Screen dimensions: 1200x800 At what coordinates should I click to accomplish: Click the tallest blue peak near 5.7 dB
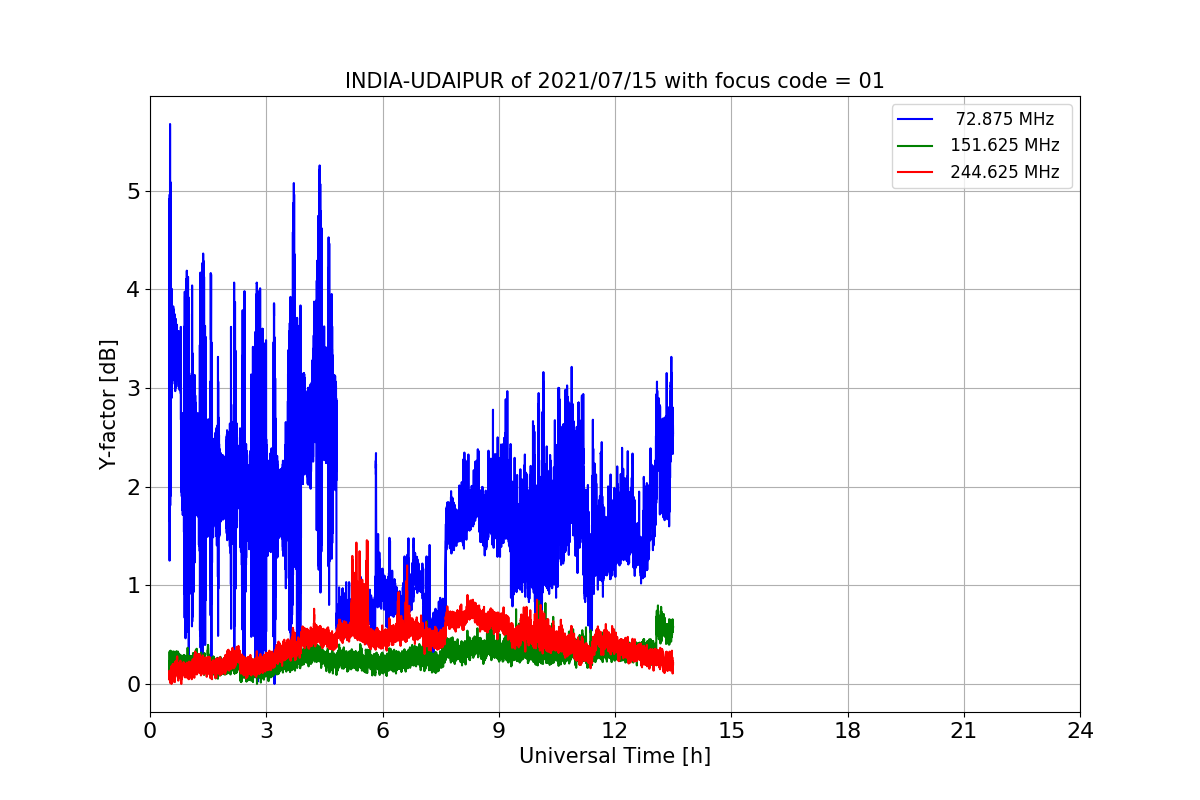(x=170, y=127)
